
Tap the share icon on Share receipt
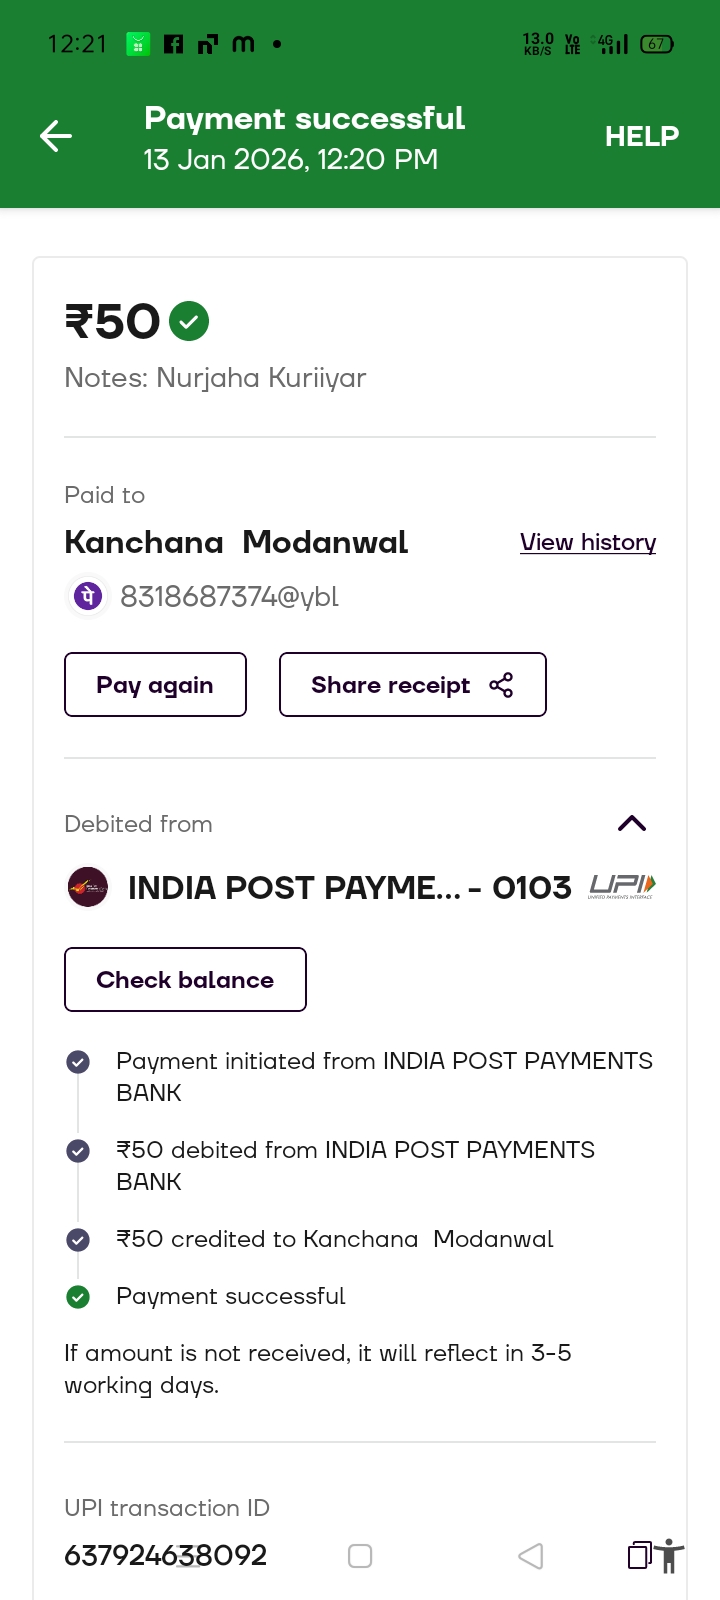(x=501, y=685)
